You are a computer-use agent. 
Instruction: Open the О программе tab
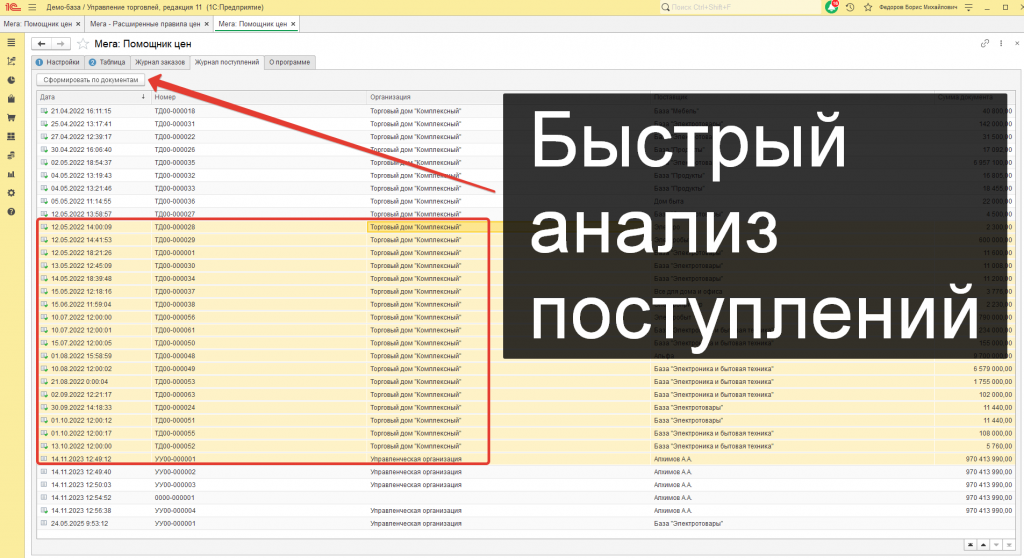pos(290,62)
